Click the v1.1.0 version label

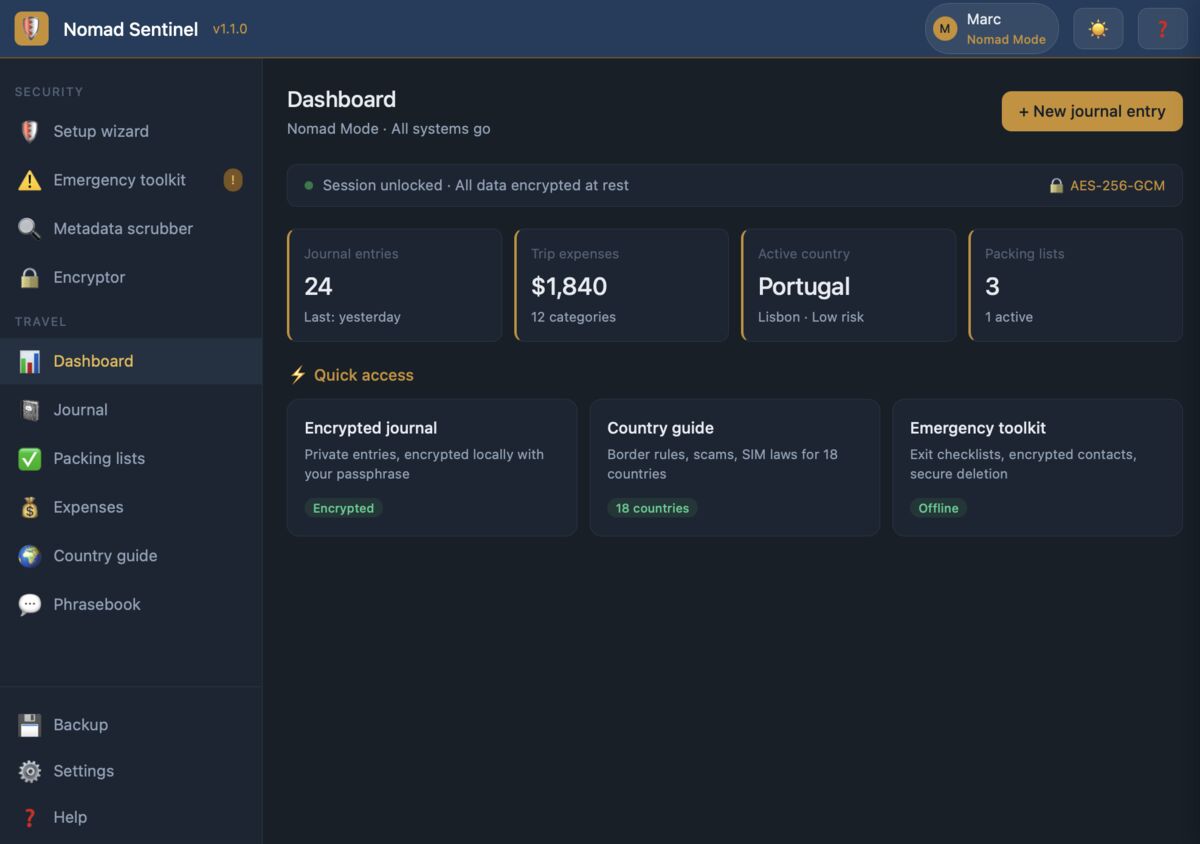point(230,29)
